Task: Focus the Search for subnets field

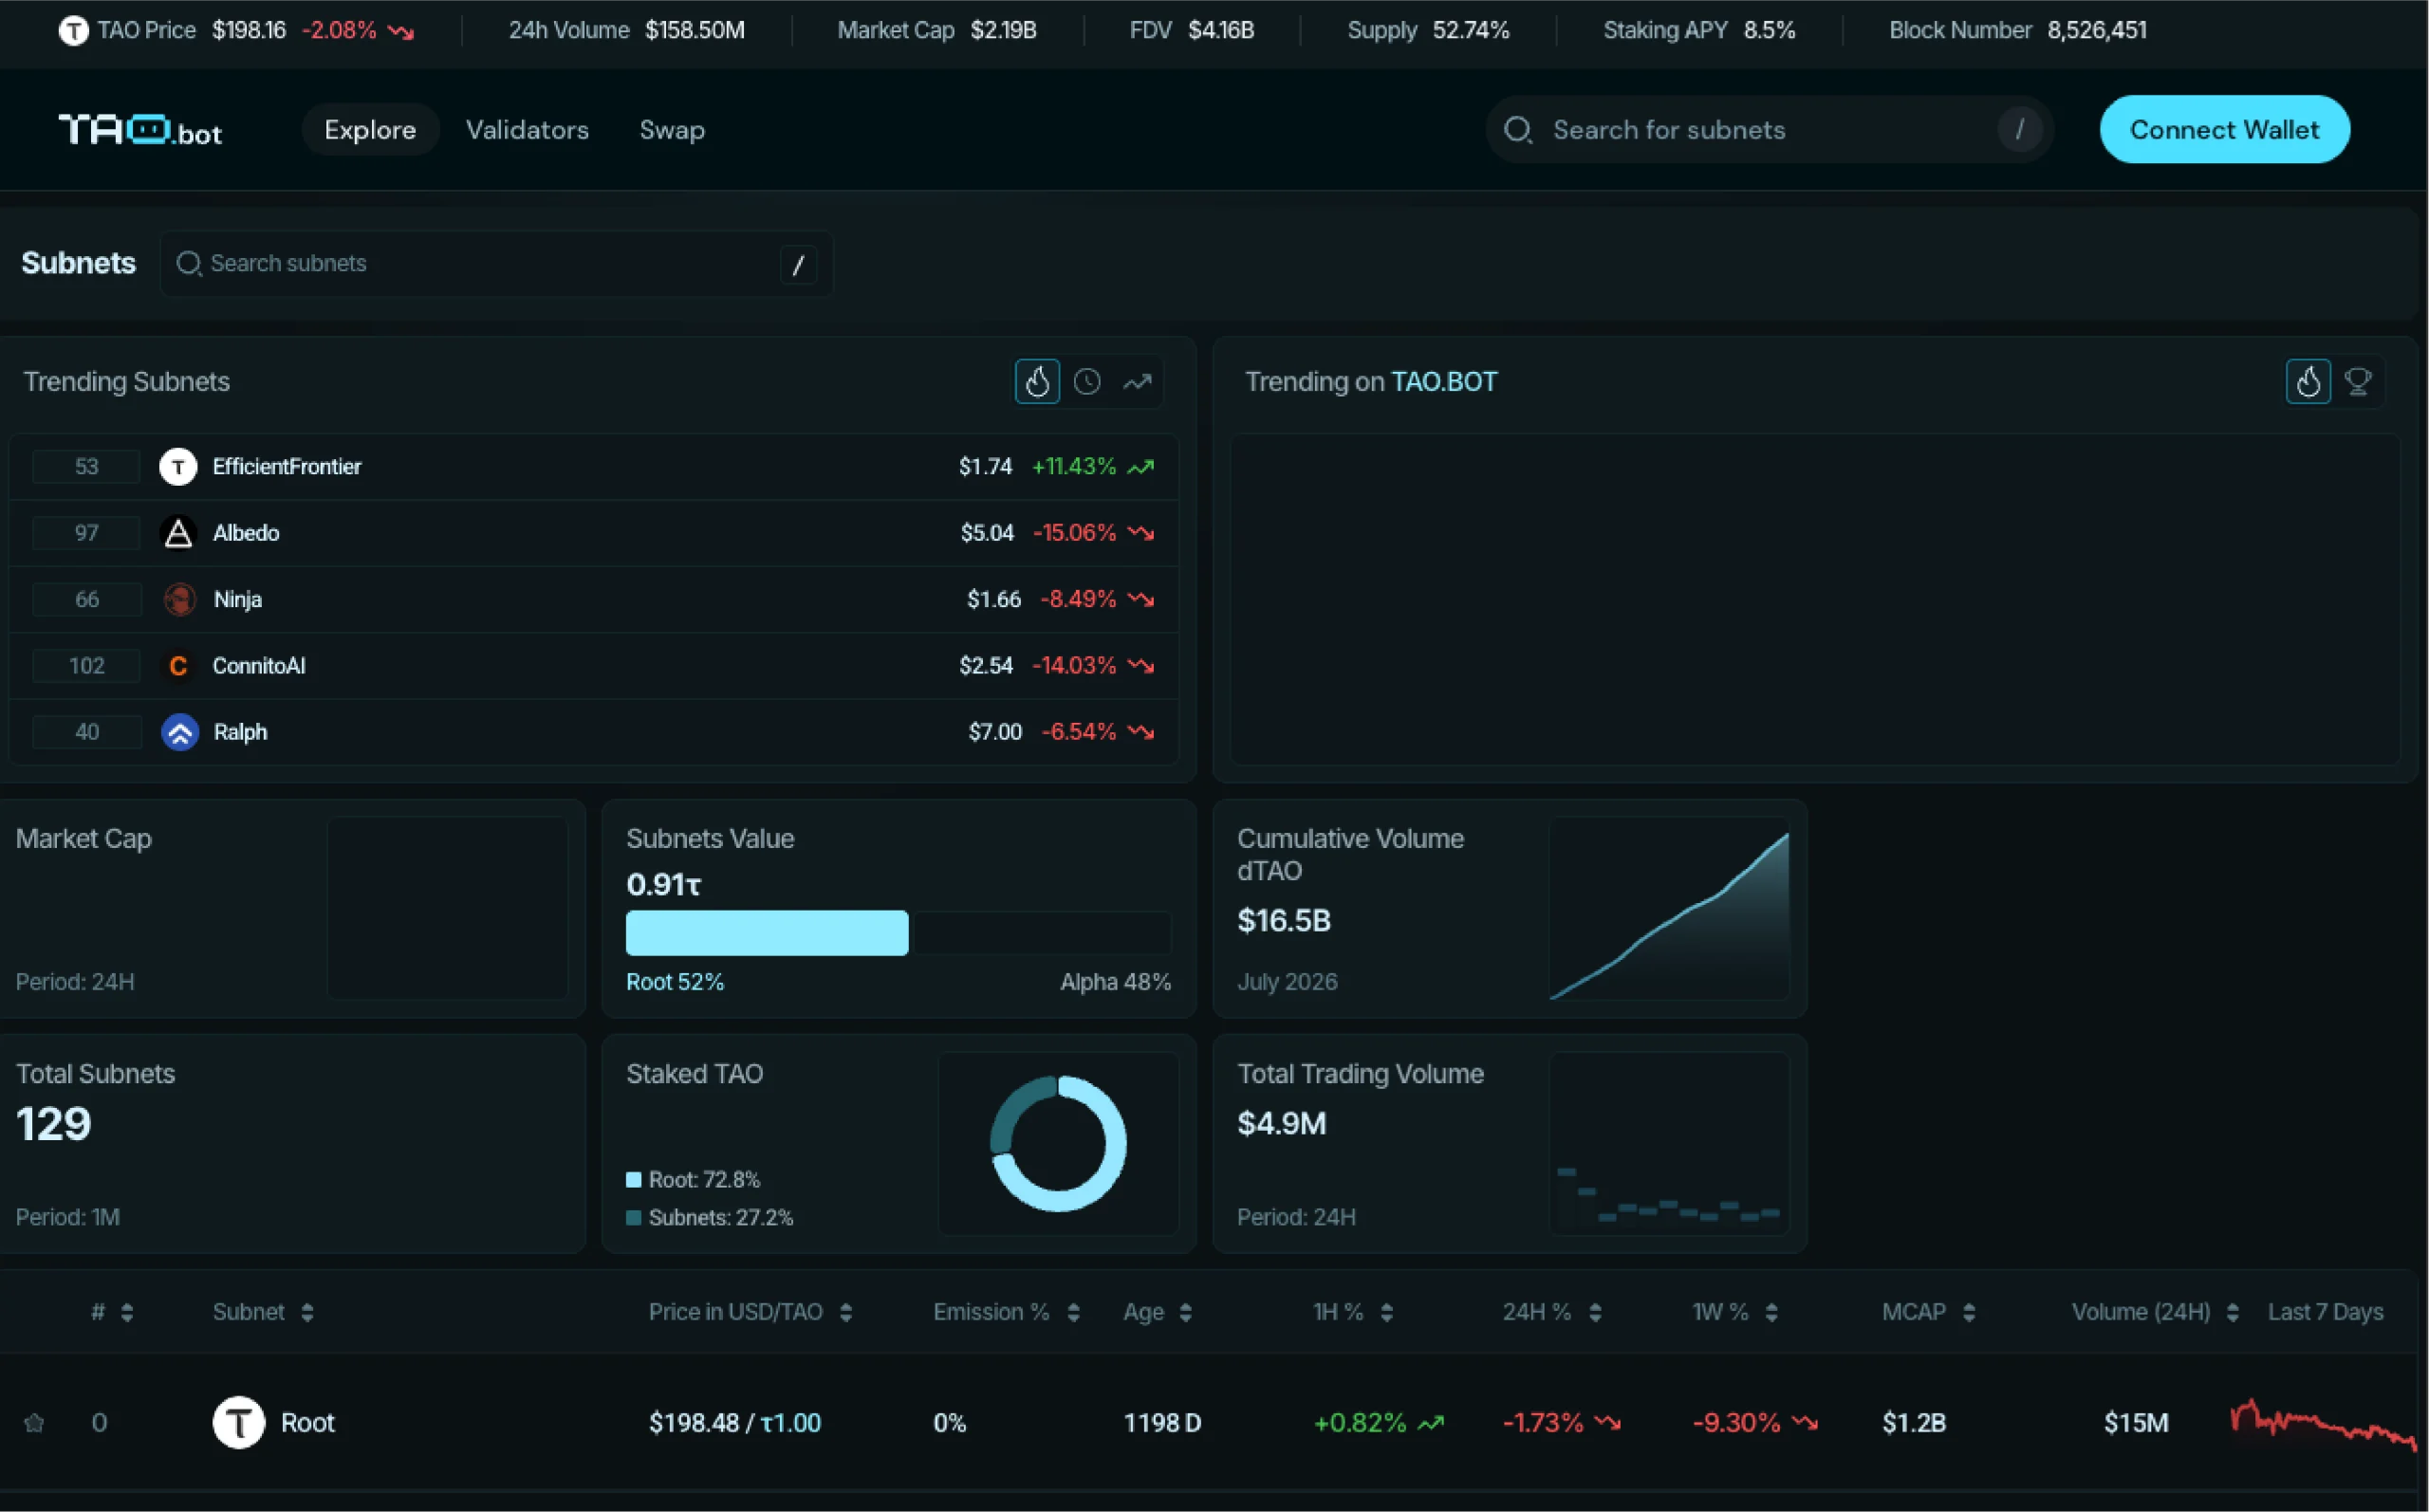Action: coord(1770,130)
